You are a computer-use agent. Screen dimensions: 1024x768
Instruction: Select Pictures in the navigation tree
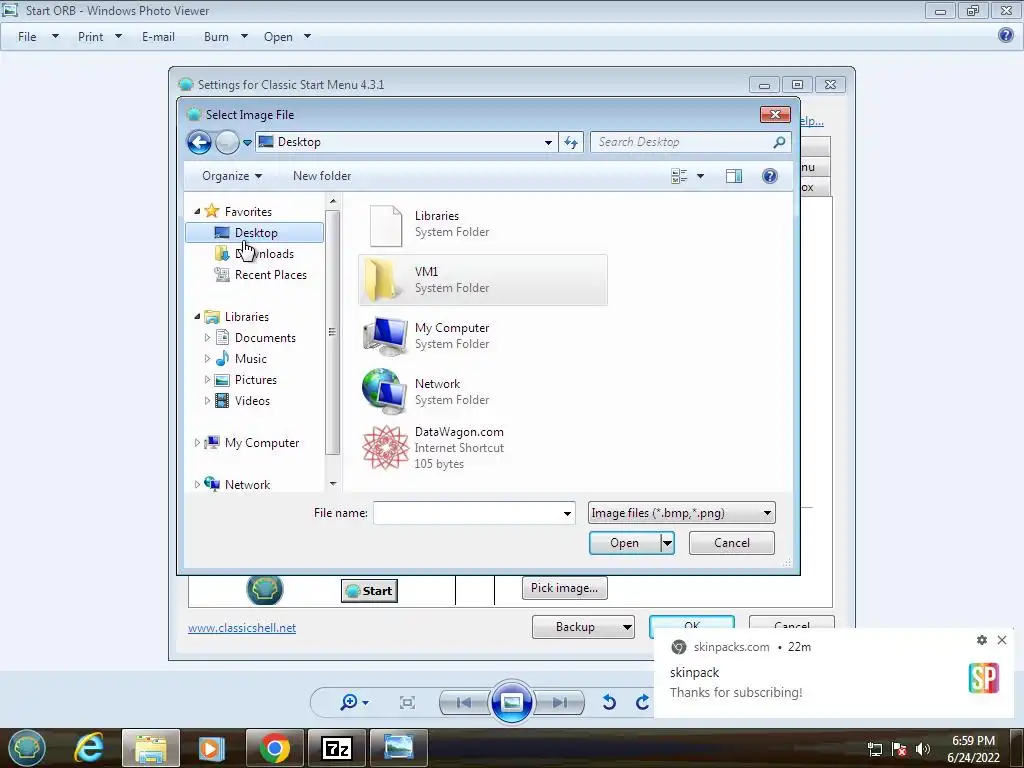[x=255, y=379]
